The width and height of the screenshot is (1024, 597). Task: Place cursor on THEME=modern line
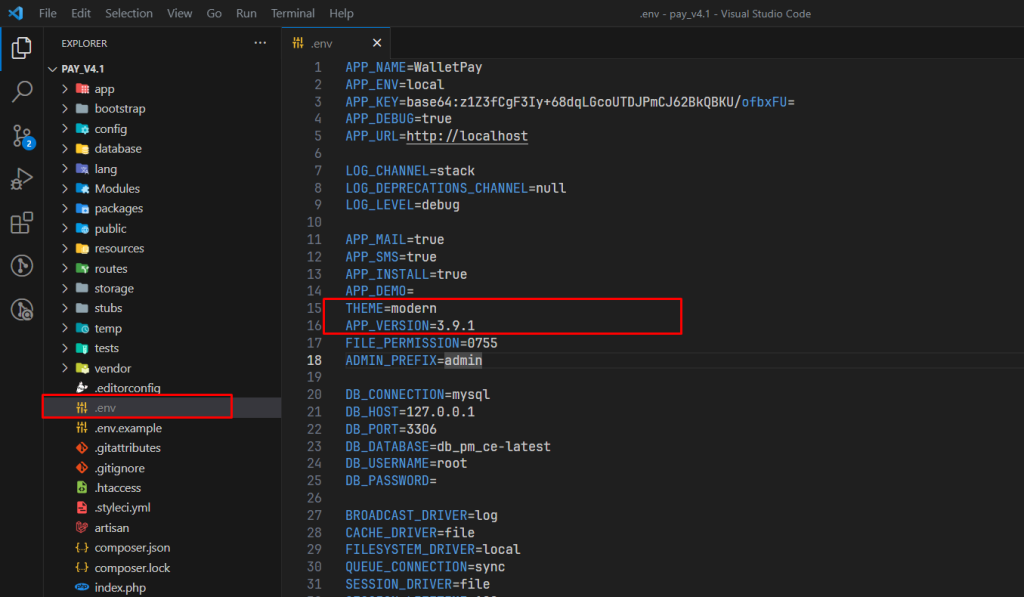click(391, 308)
